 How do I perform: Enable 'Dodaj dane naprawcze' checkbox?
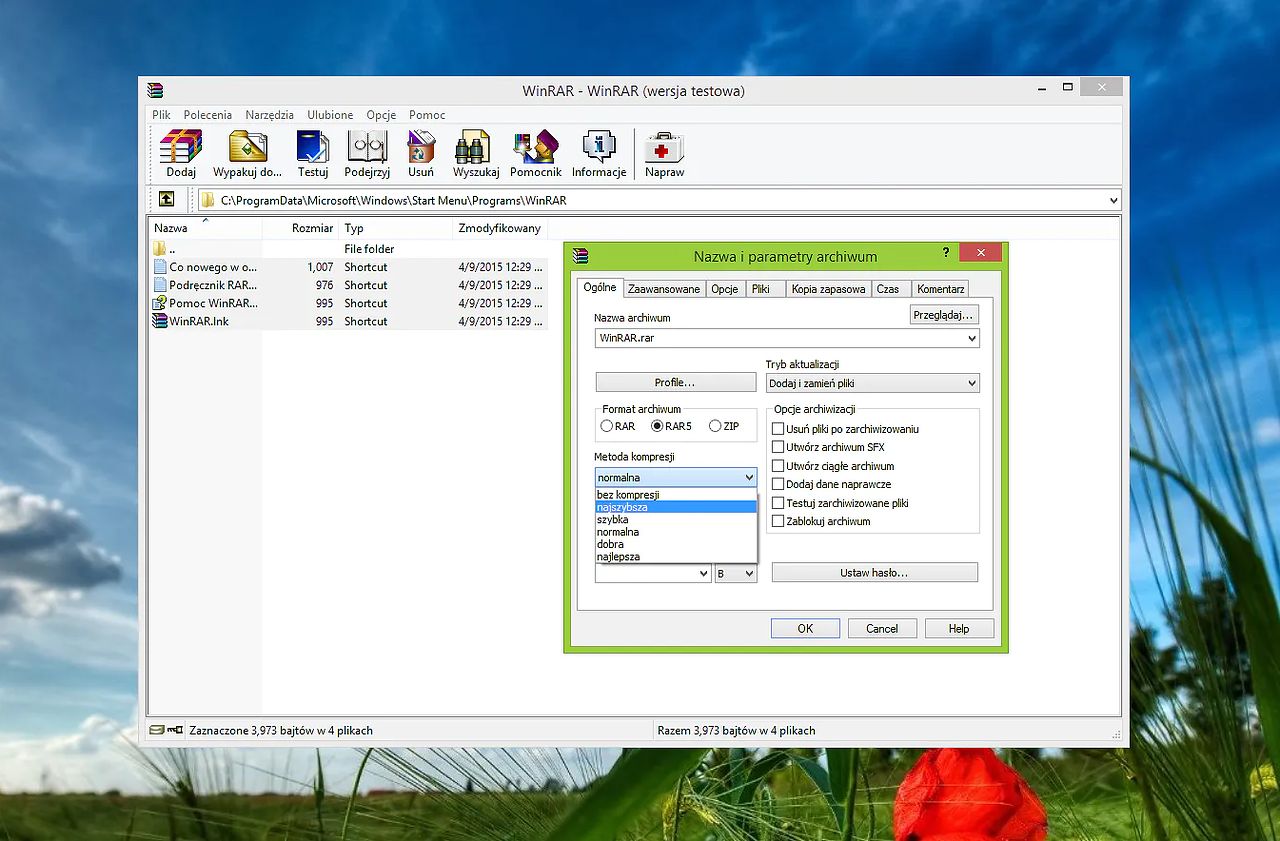pos(778,484)
